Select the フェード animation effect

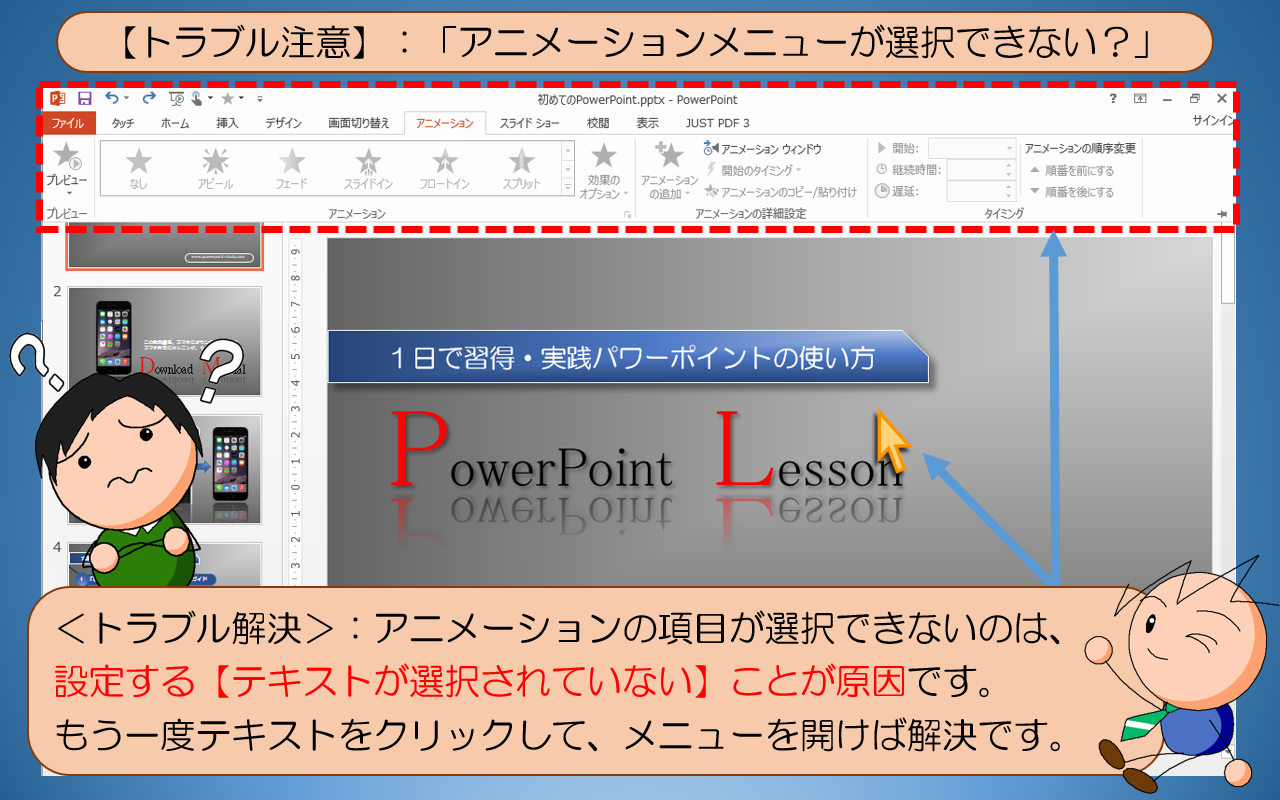click(292, 168)
